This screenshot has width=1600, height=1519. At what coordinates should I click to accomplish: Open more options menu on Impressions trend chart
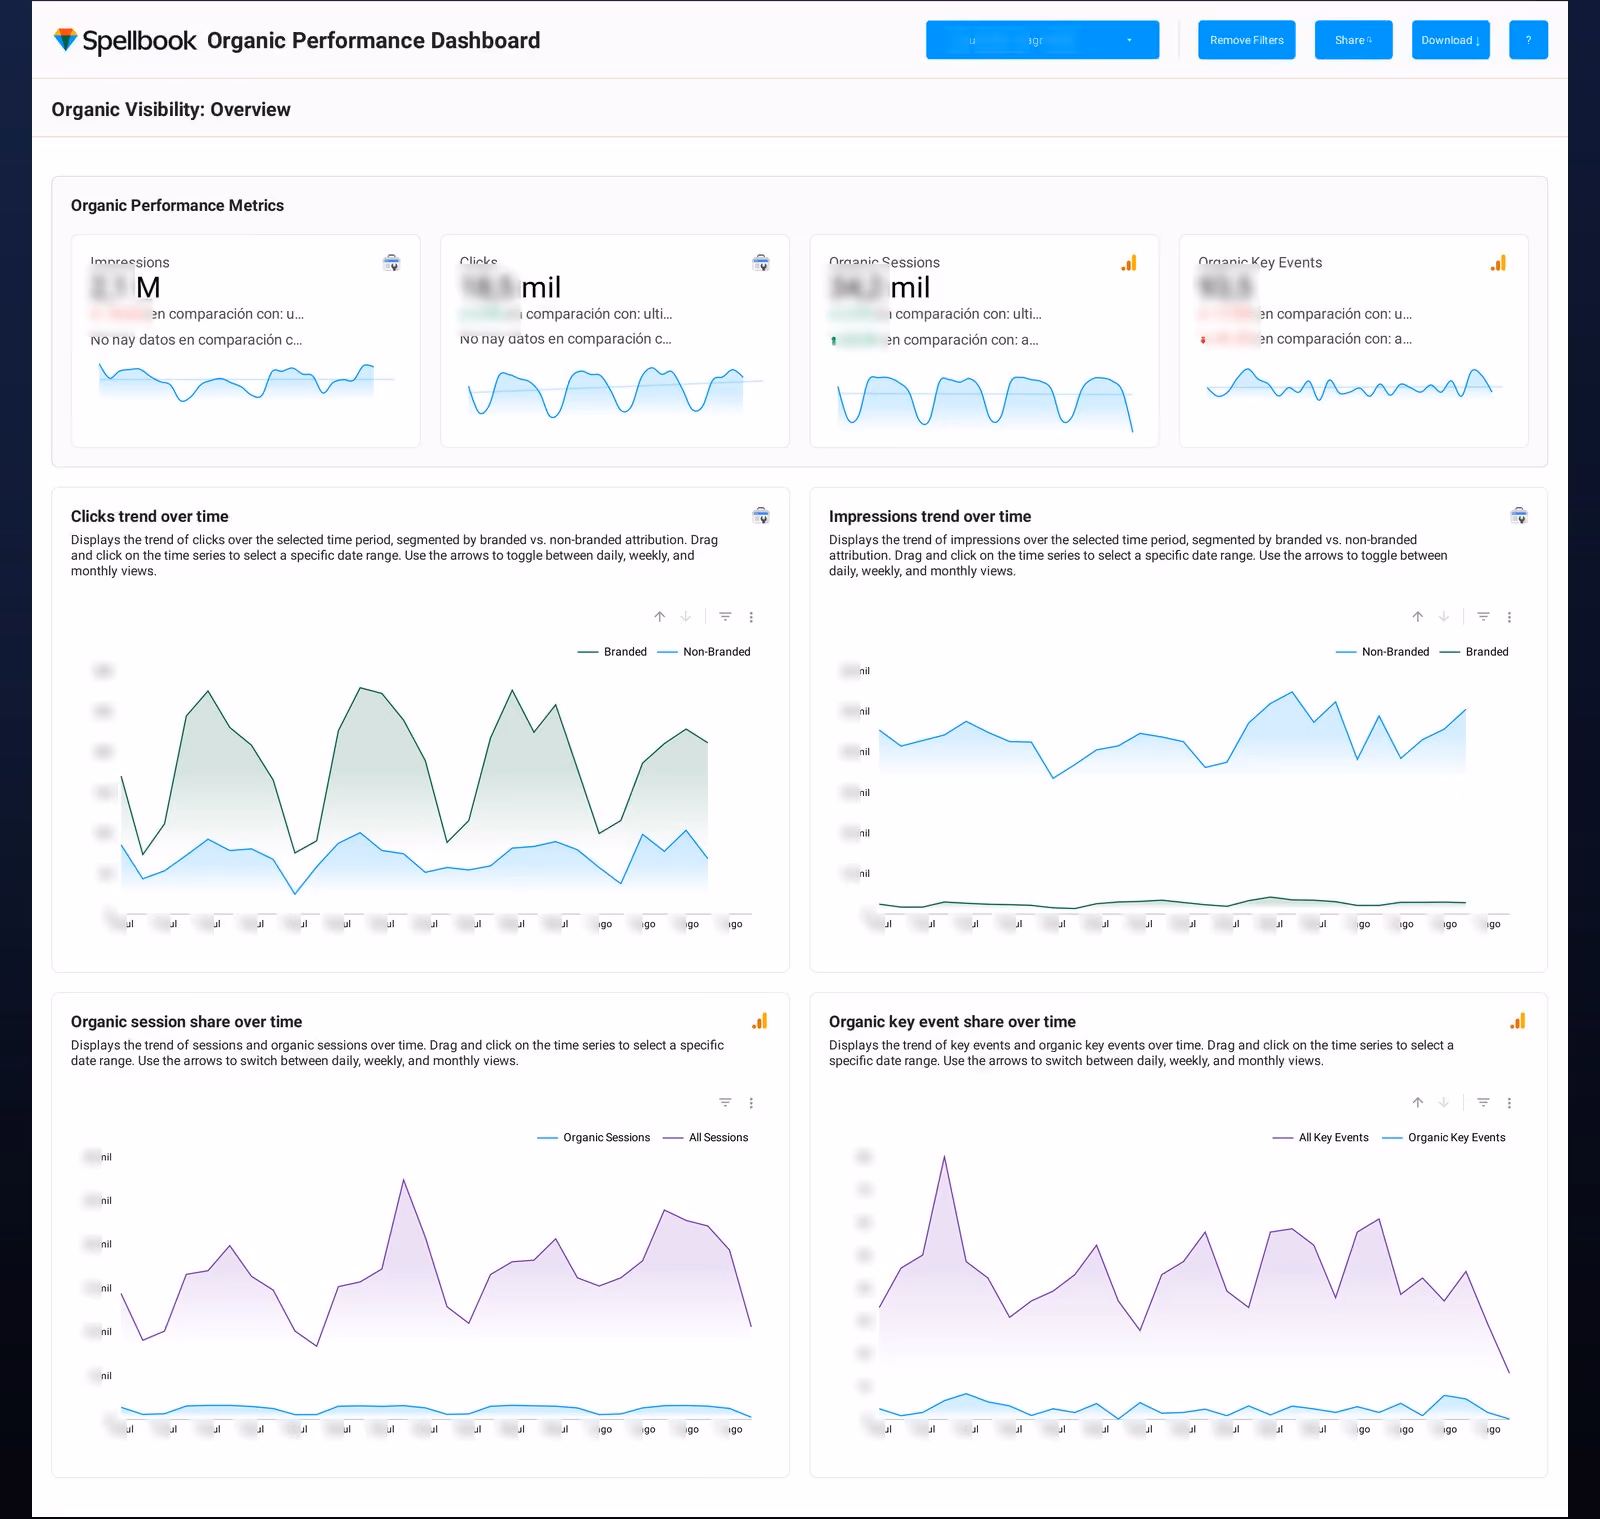pos(1509,617)
